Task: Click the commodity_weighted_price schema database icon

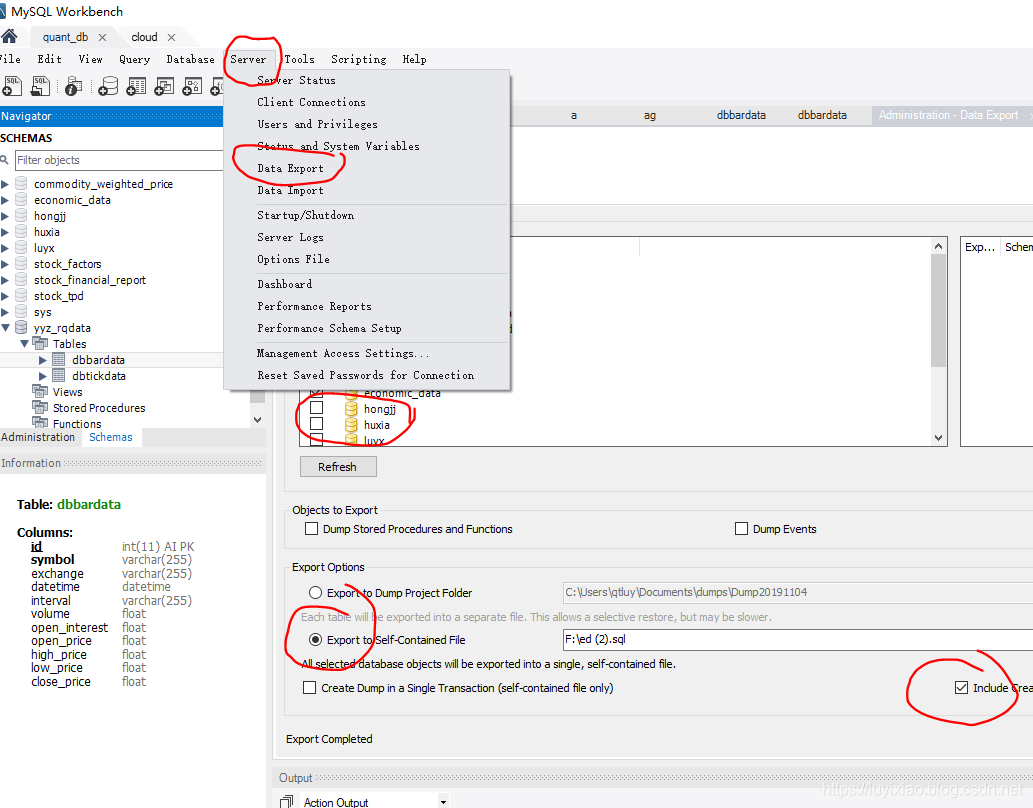Action: click(21, 183)
